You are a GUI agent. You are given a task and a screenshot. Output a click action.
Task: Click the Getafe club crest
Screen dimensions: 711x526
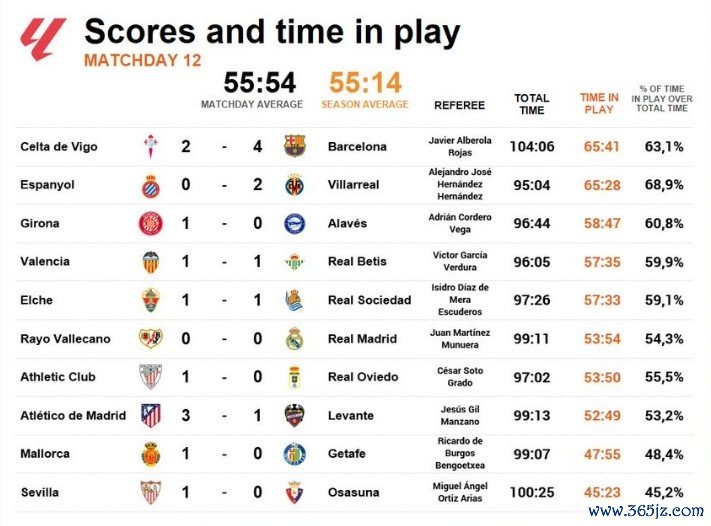(x=294, y=454)
